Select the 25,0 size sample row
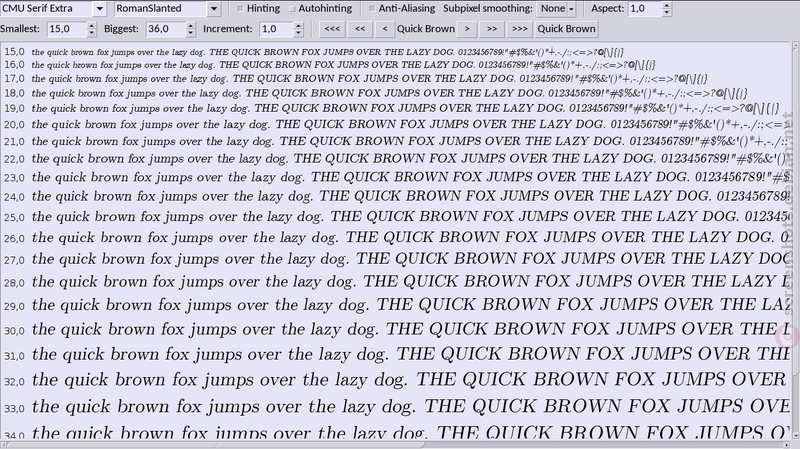The image size is (800, 449). coord(395,217)
